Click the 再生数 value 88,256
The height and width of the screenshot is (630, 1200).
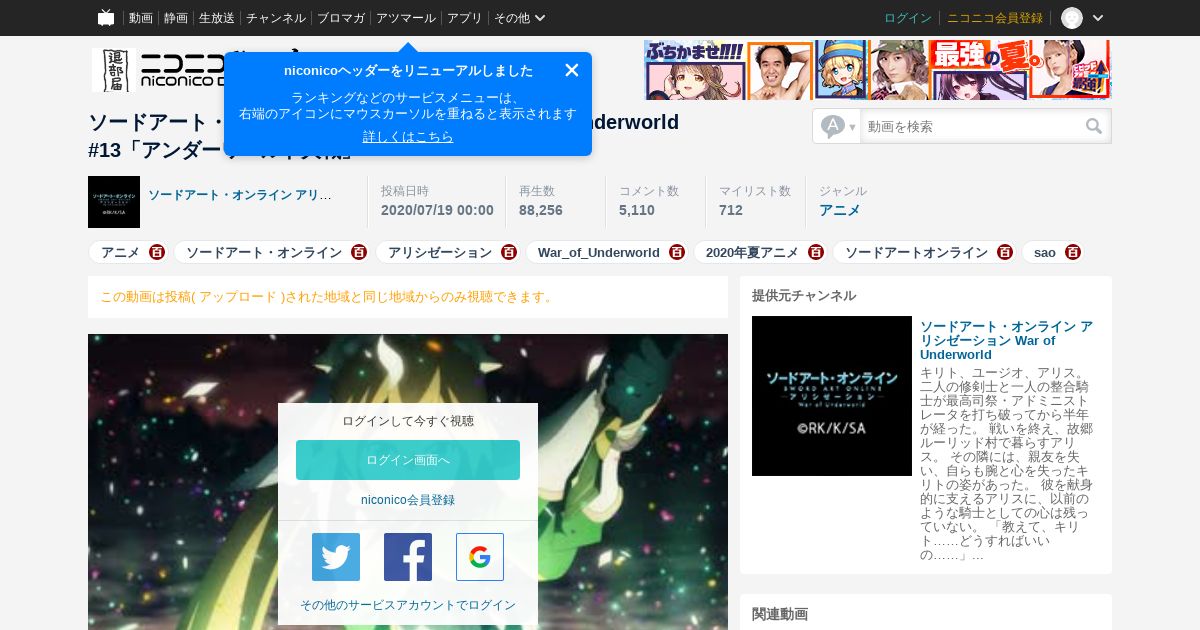coord(541,210)
